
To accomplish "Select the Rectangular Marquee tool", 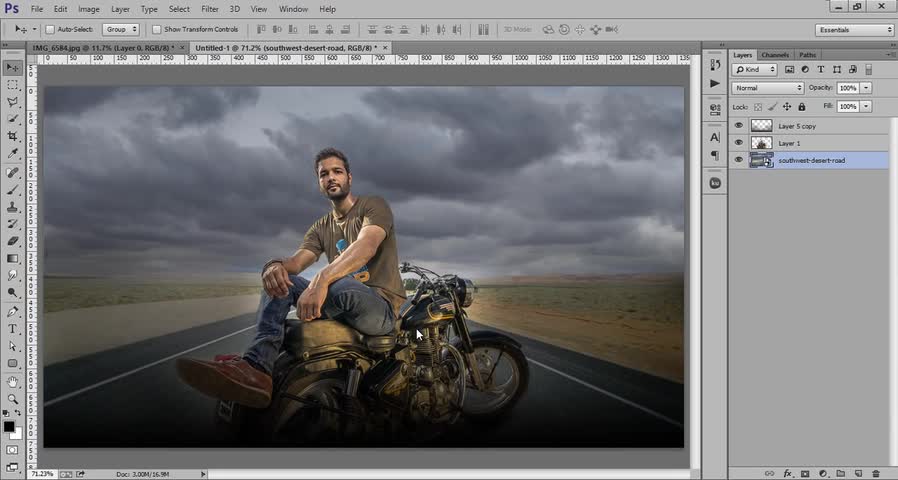I will coord(12,85).
